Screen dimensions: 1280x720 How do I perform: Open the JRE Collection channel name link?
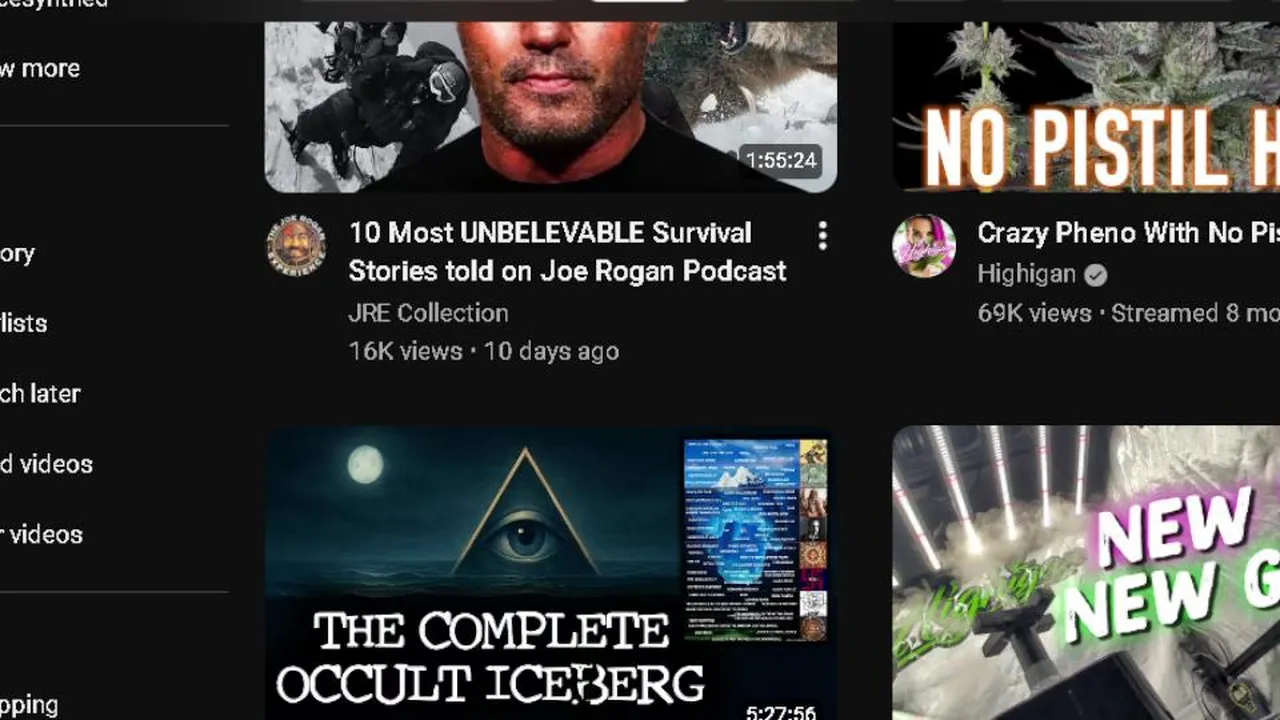coord(428,313)
